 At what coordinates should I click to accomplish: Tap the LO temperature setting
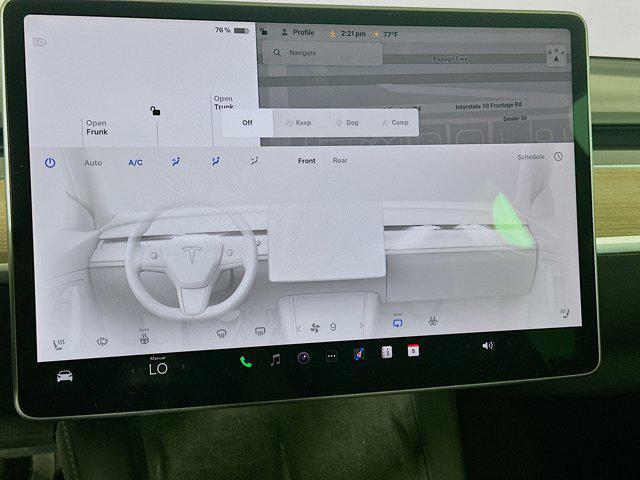pyautogui.click(x=158, y=369)
